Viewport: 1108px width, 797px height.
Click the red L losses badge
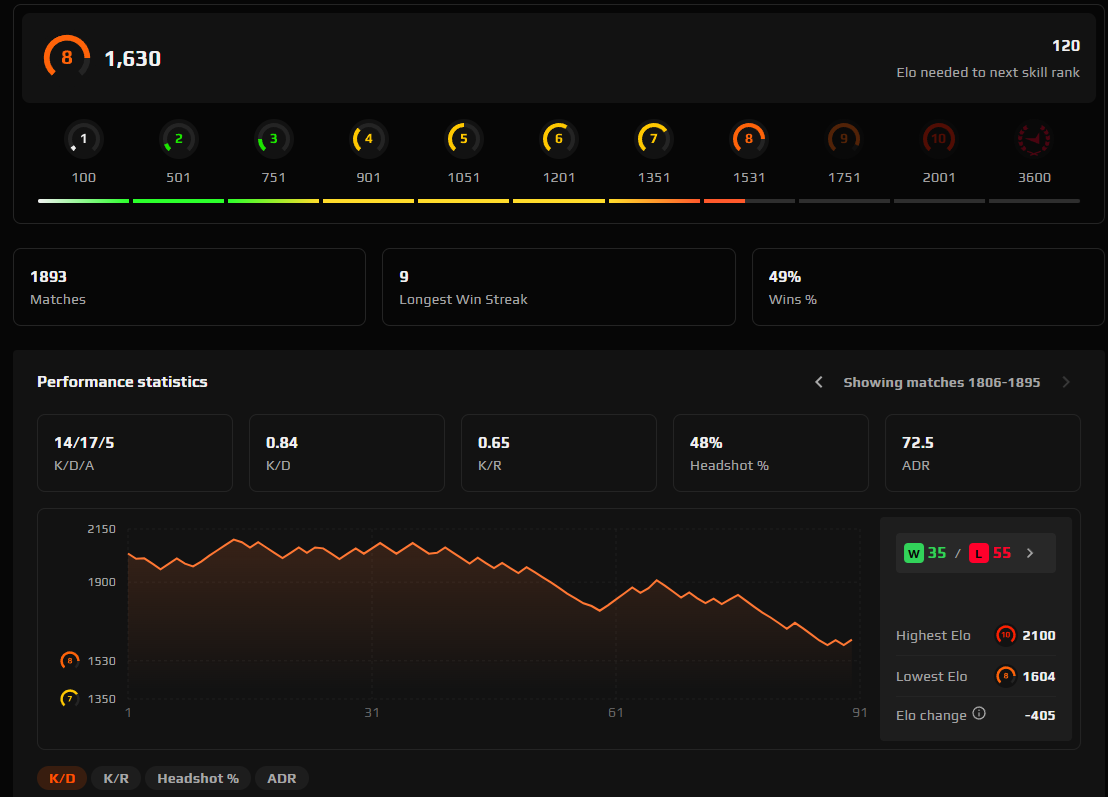979,553
